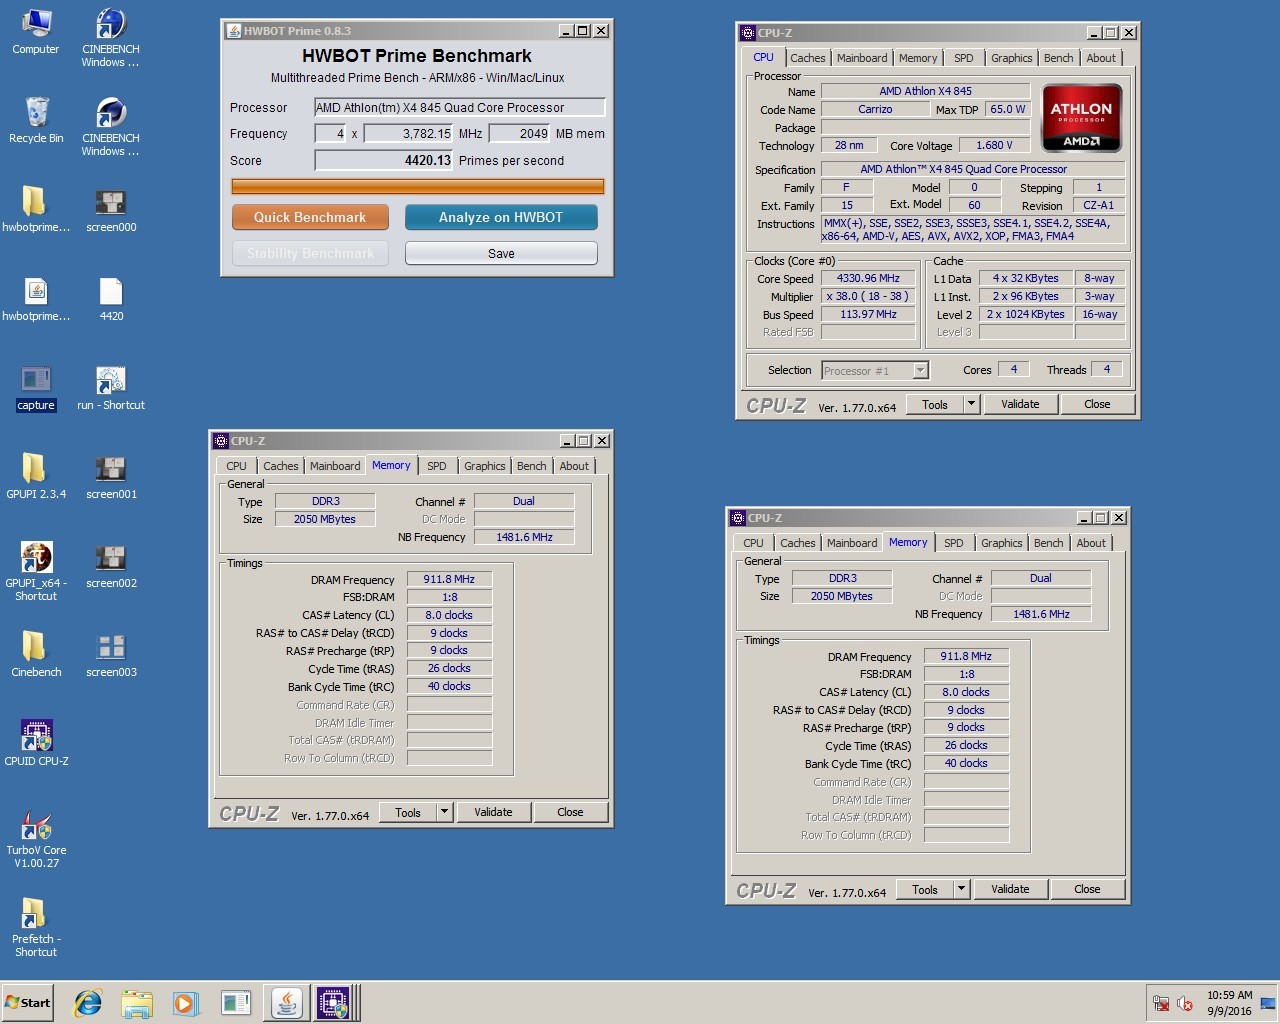This screenshot has height=1024, width=1280.
Task: Click the Internet Explorer taskbar icon
Action: pyautogui.click(x=88, y=1003)
